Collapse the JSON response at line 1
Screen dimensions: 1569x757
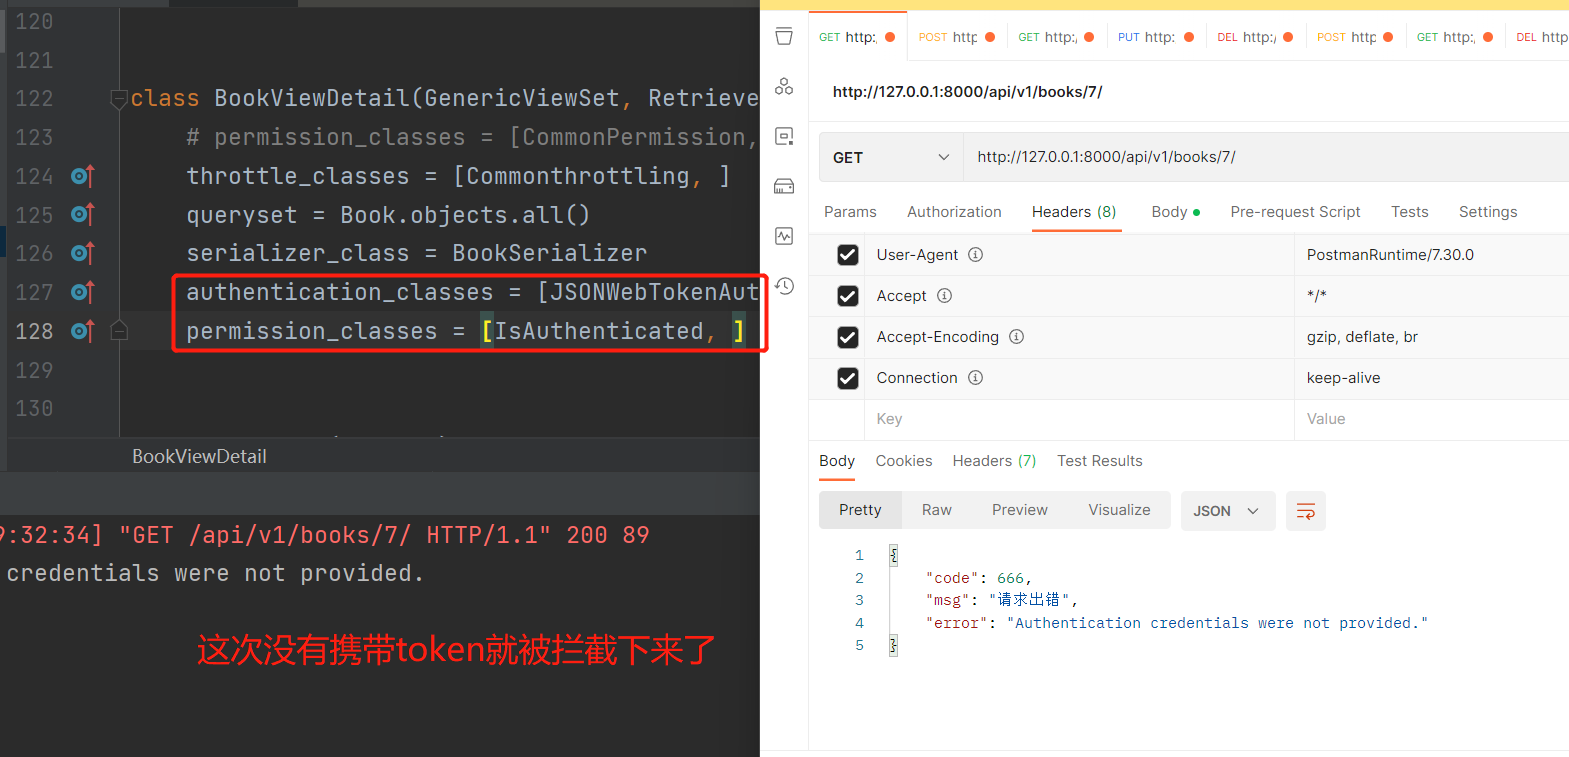(893, 555)
